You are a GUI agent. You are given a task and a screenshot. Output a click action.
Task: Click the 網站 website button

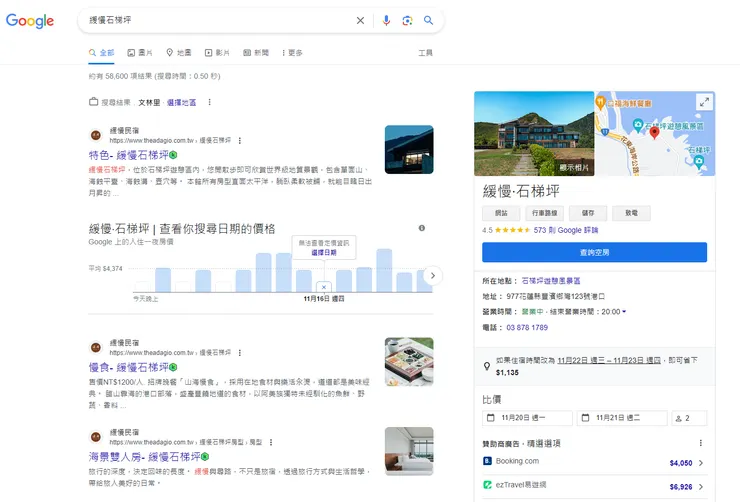pos(501,213)
